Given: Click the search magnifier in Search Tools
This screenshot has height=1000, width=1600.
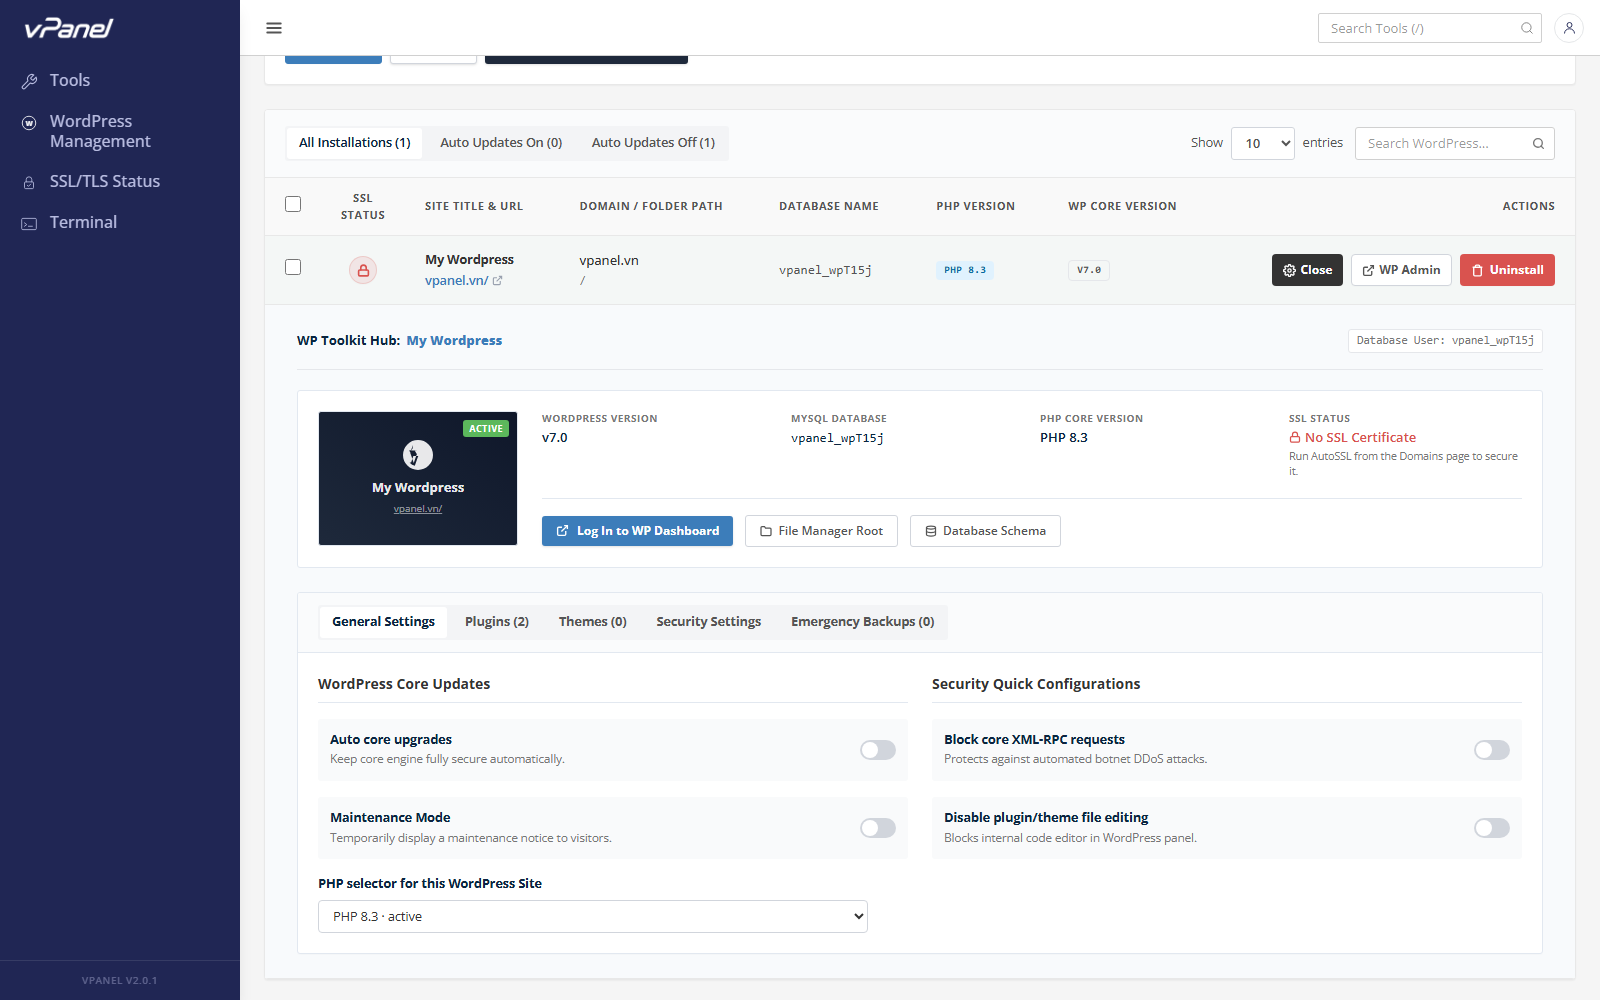Looking at the screenshot, I should [x=1527, y=28].
